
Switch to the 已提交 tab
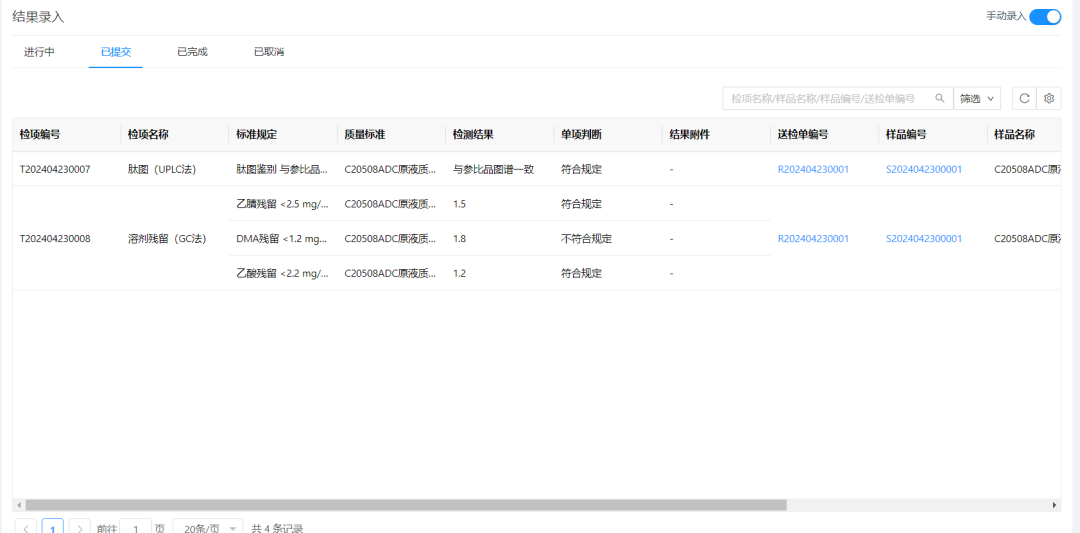pos(116,52)
